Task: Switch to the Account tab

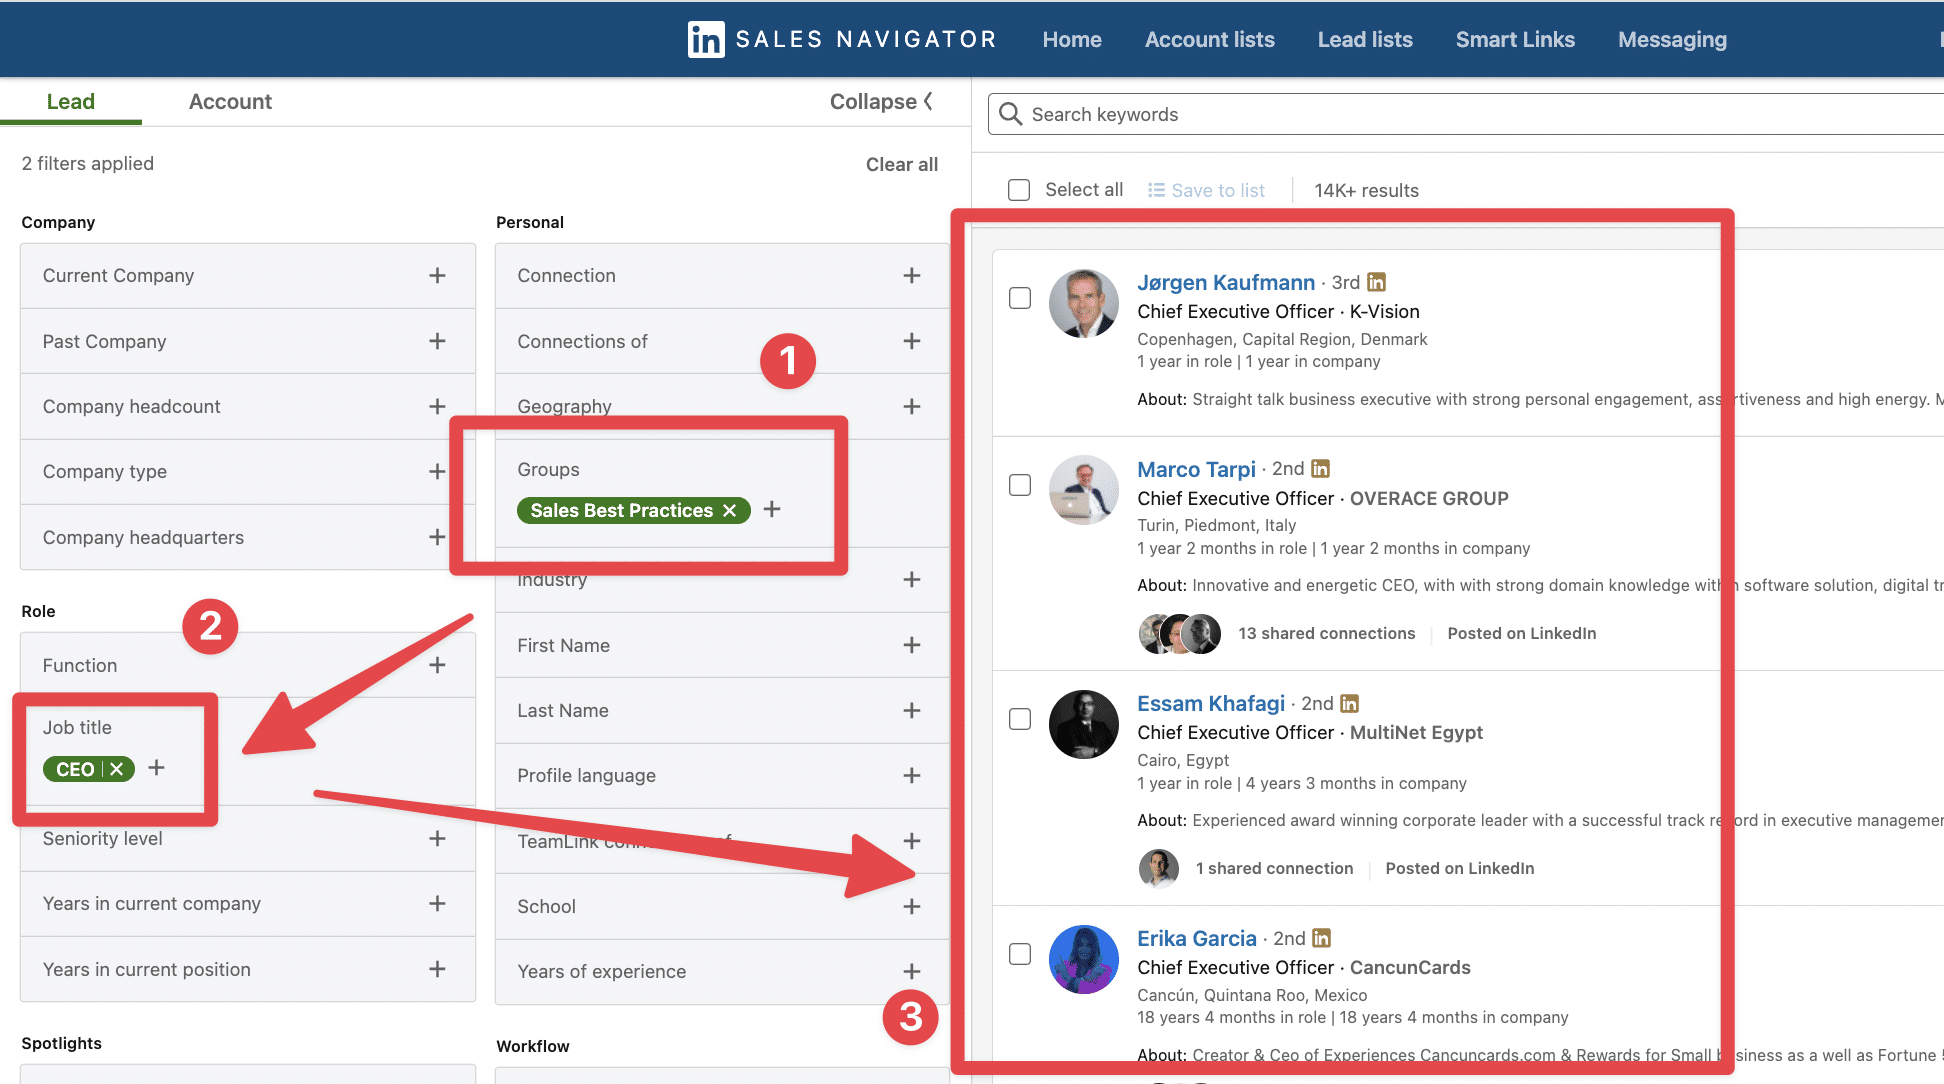Action: pos(230,102)
